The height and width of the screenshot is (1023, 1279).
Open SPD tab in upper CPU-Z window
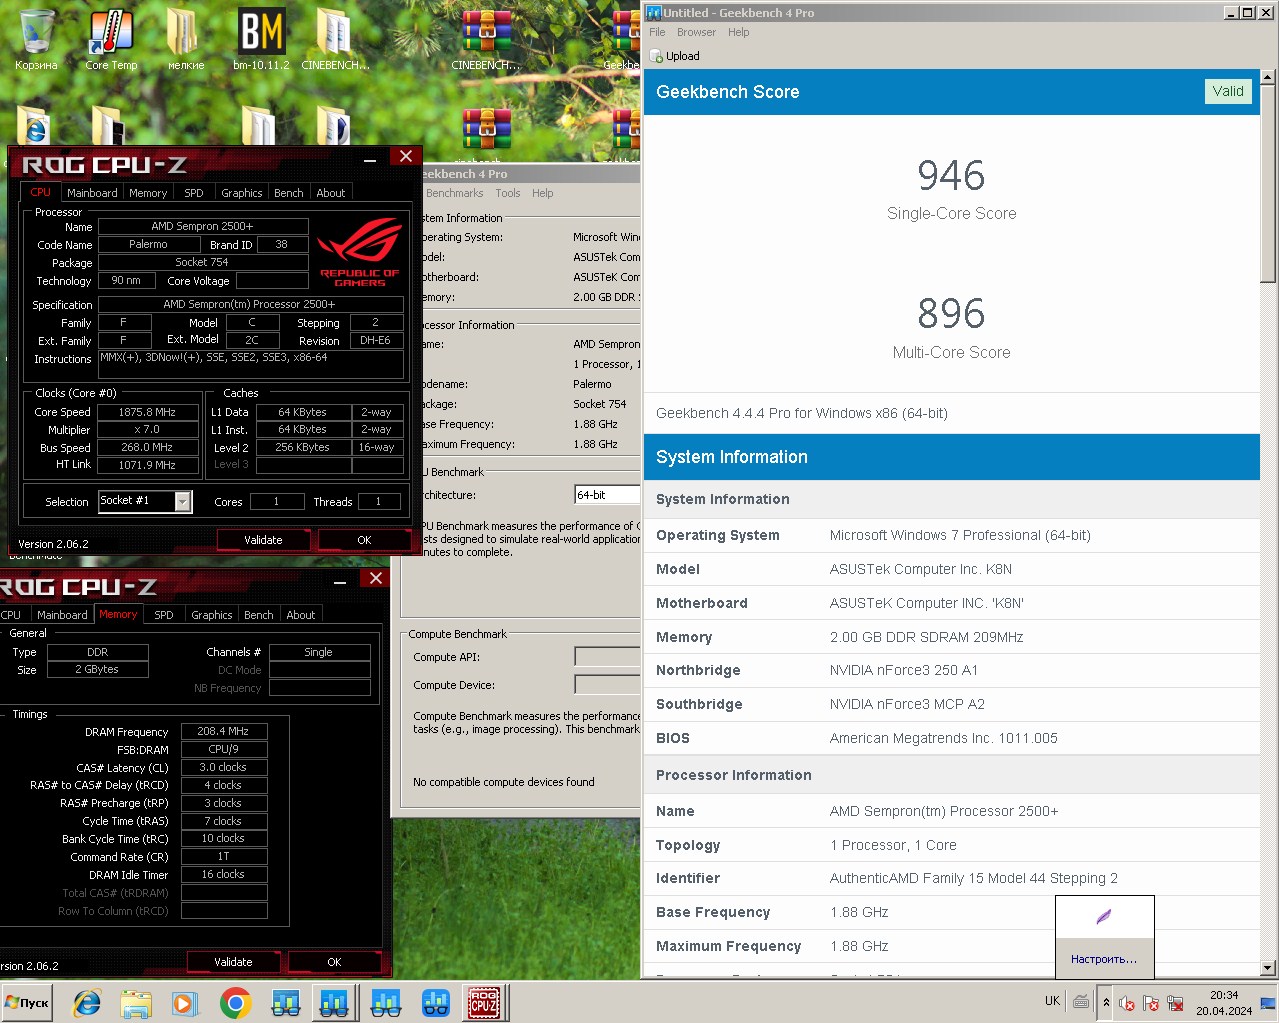(x=194, y=193)
